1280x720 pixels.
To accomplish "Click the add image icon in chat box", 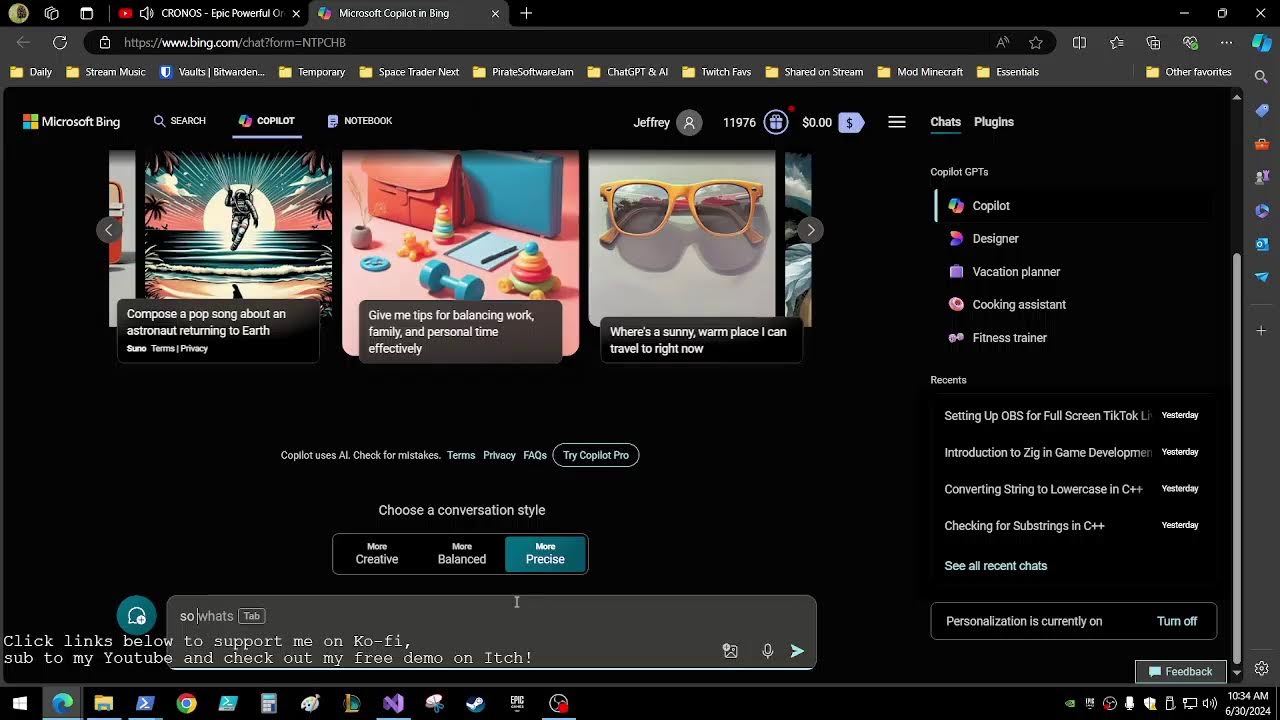I will (x=730, y=651).
